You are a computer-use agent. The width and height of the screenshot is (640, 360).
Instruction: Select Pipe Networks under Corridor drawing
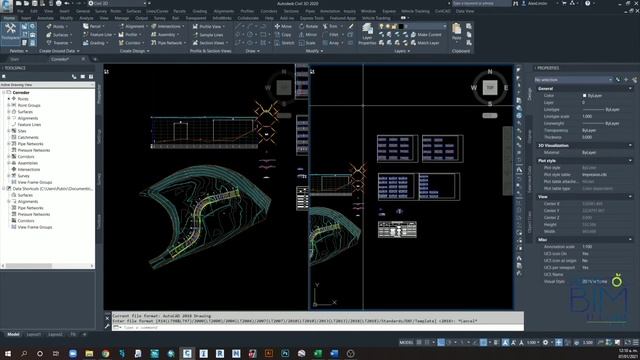click(x=30, y=144)
